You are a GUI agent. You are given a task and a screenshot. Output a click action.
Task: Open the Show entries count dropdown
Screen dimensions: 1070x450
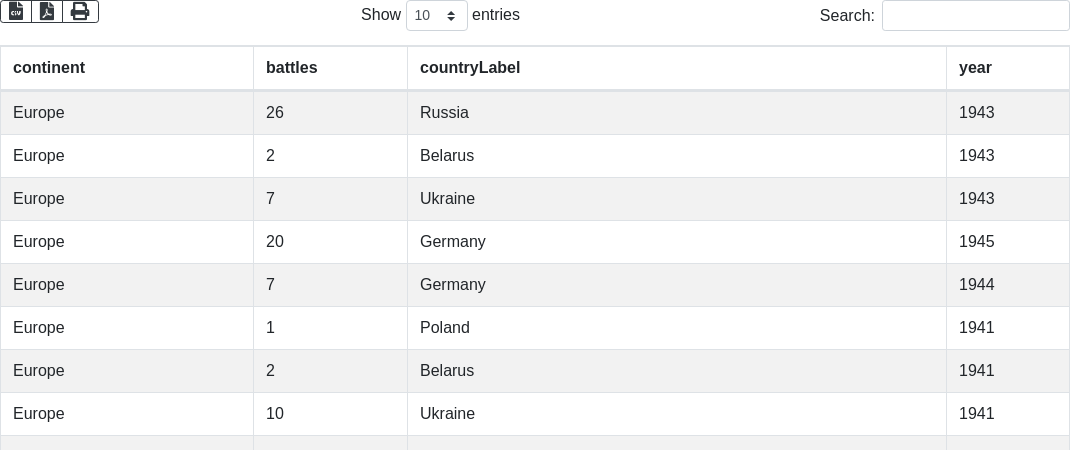tap(436, 16)
